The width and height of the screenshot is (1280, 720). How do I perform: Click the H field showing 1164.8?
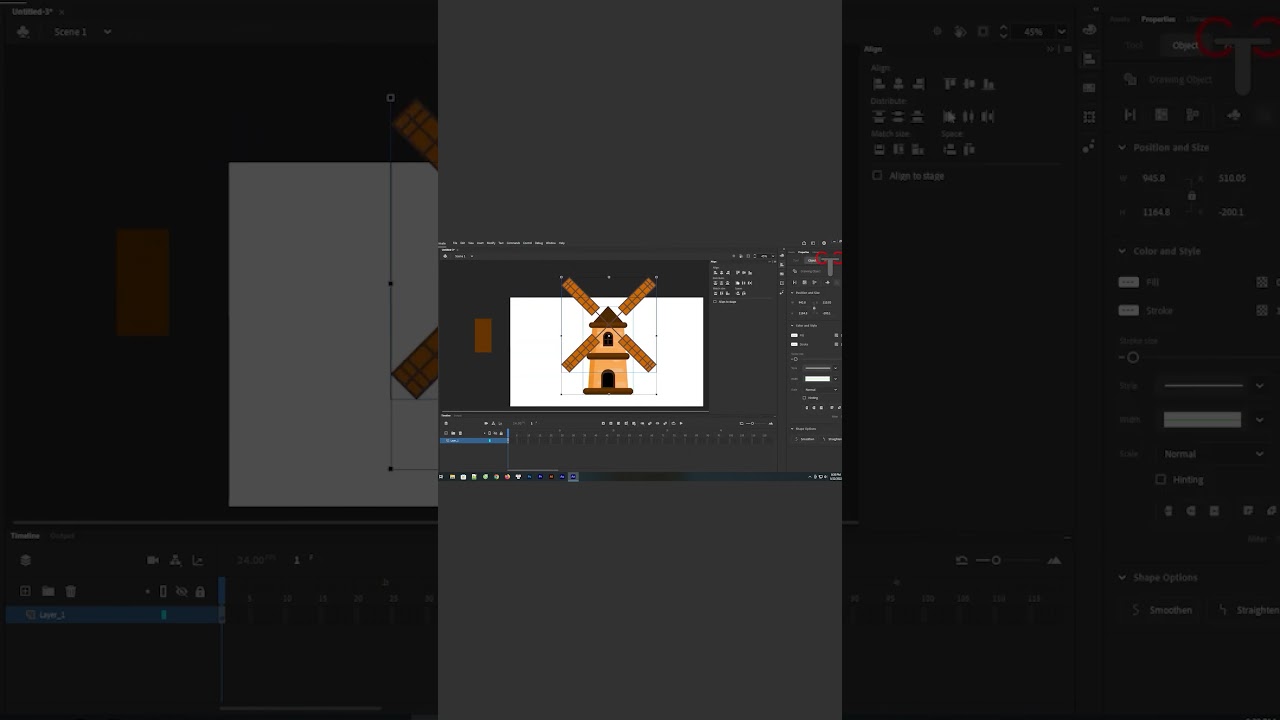point(1156,212)
